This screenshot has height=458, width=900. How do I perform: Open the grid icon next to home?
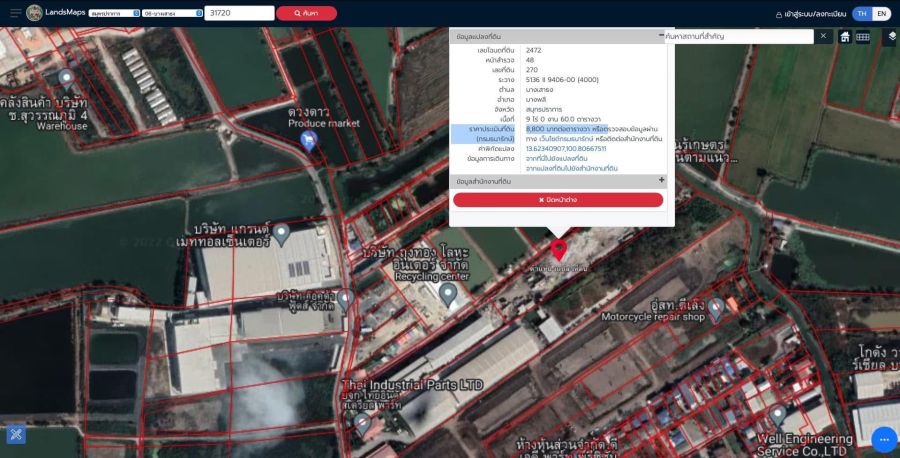(863, 37)
